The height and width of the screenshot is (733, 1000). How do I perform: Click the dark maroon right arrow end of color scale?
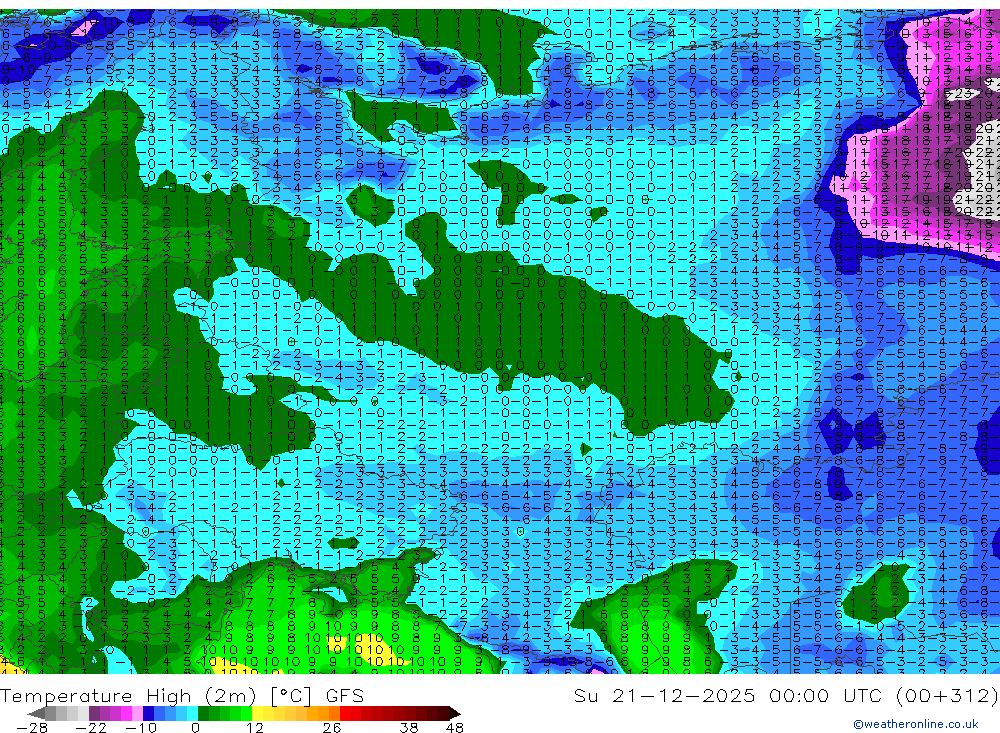[x=455, y=713]
